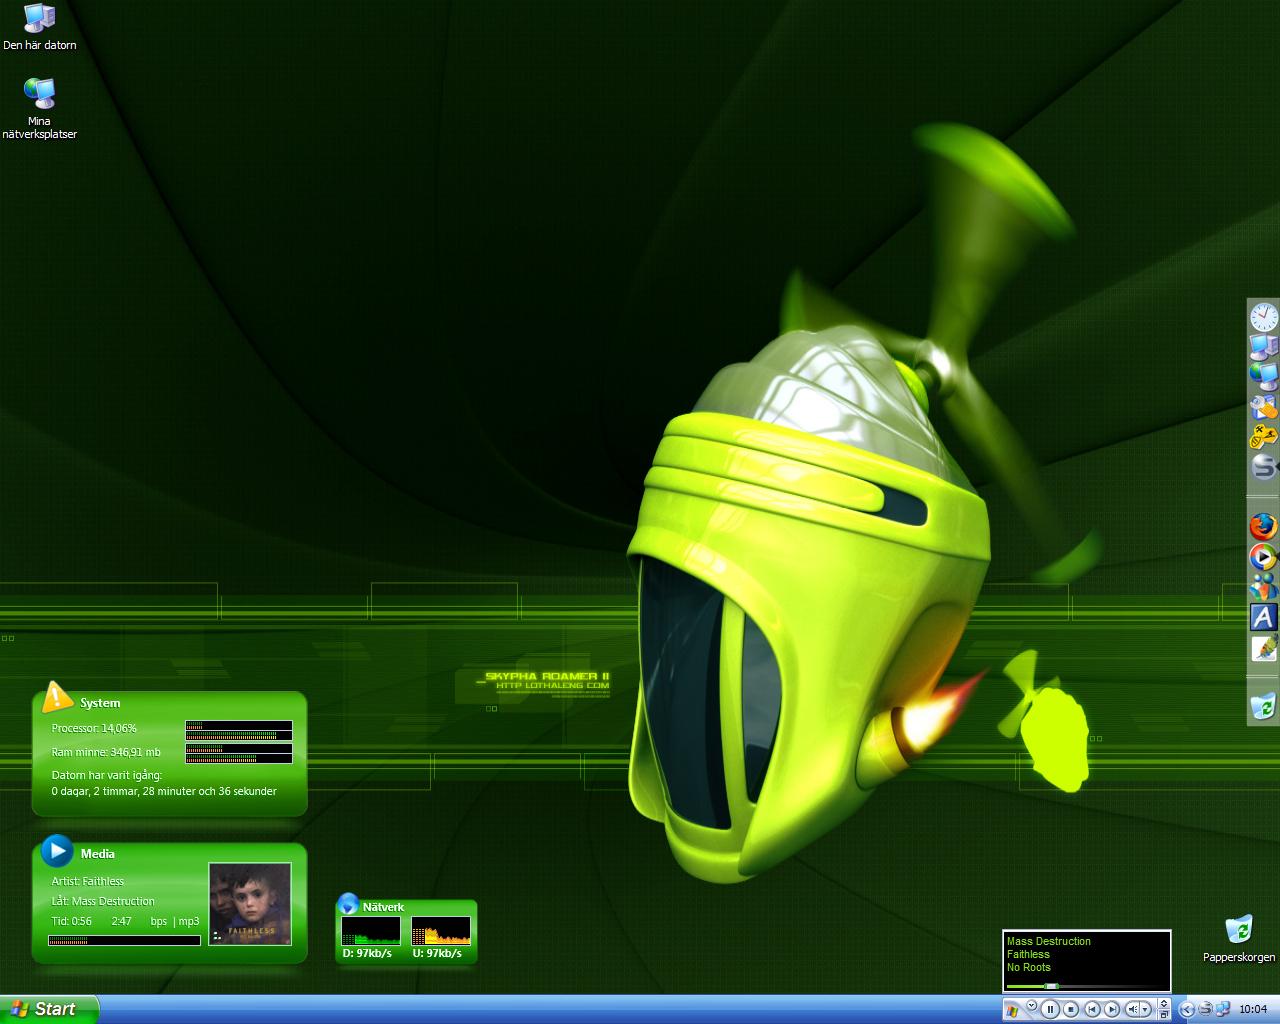1280x1024 pixels.
Task: Open the paint brush icon in dock
Action: click(1264, 648)
